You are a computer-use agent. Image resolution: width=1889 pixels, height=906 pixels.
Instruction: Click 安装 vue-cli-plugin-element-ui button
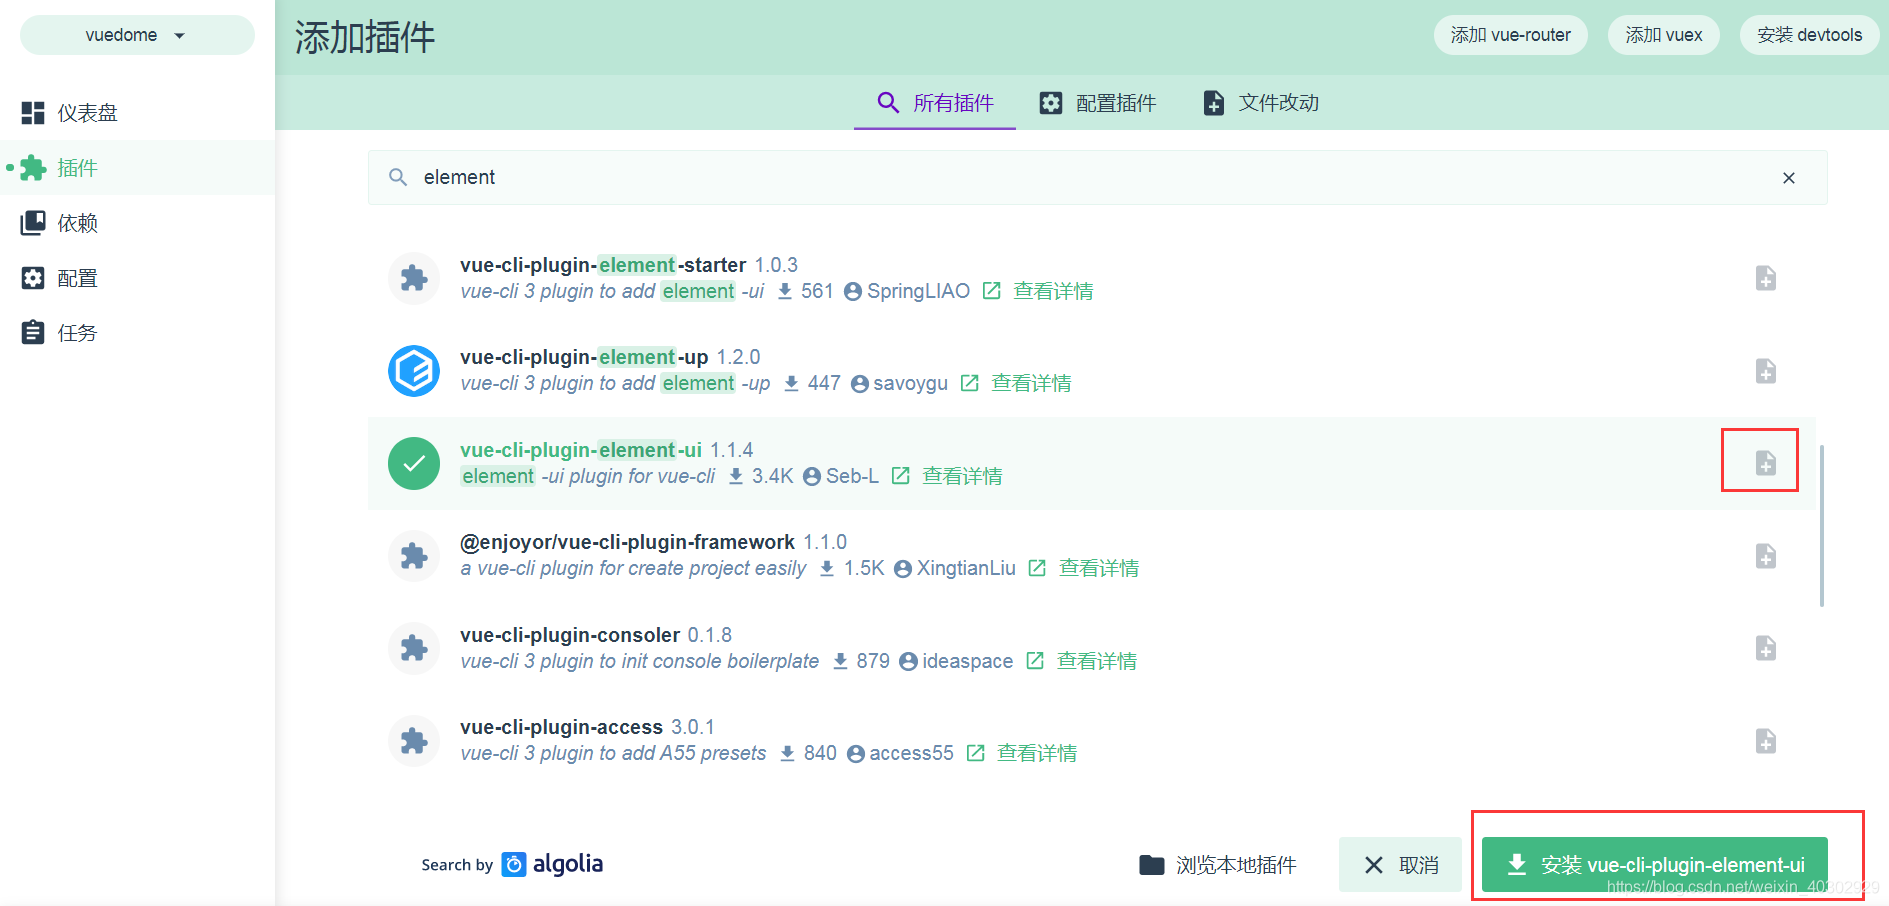click(1655, 865)
